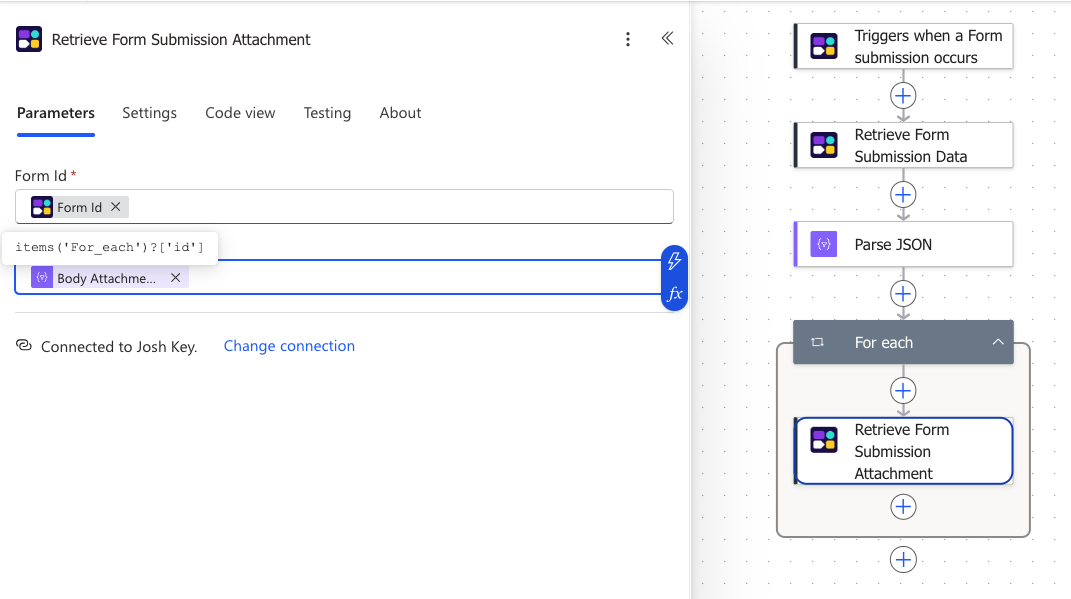Add step below the For each loop
The width and height of the screenshot is (1071, 599).
coord(903,559)
